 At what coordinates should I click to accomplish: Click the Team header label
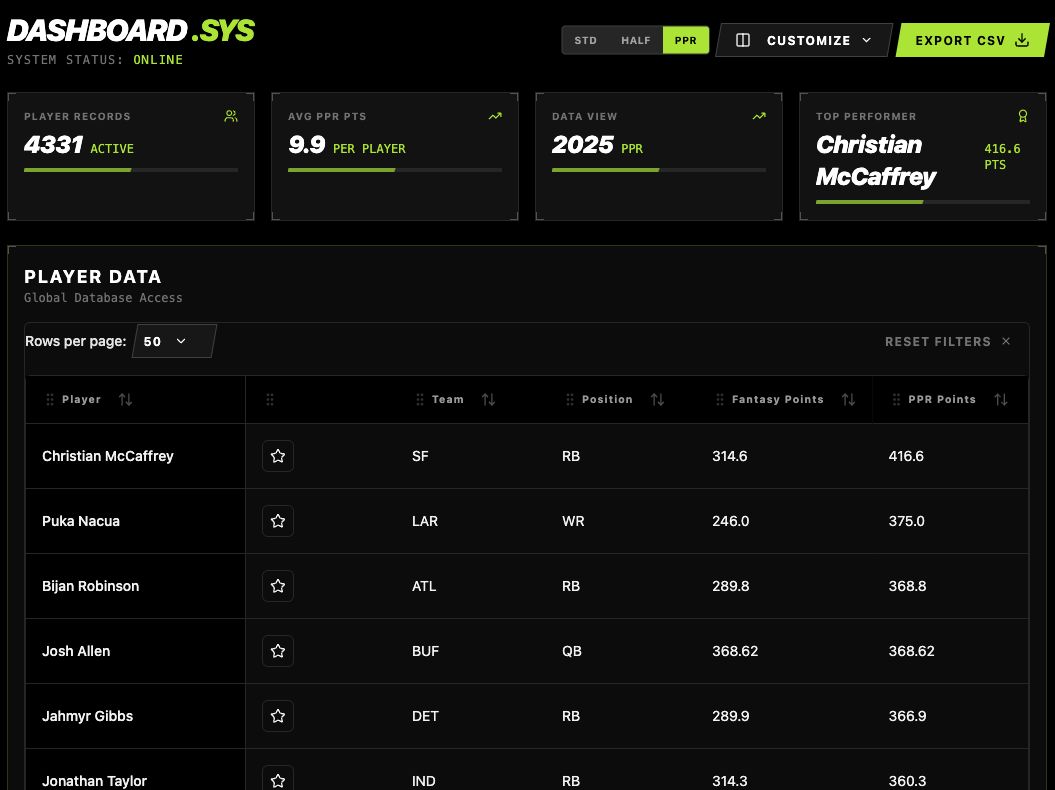tap(447, 400)
